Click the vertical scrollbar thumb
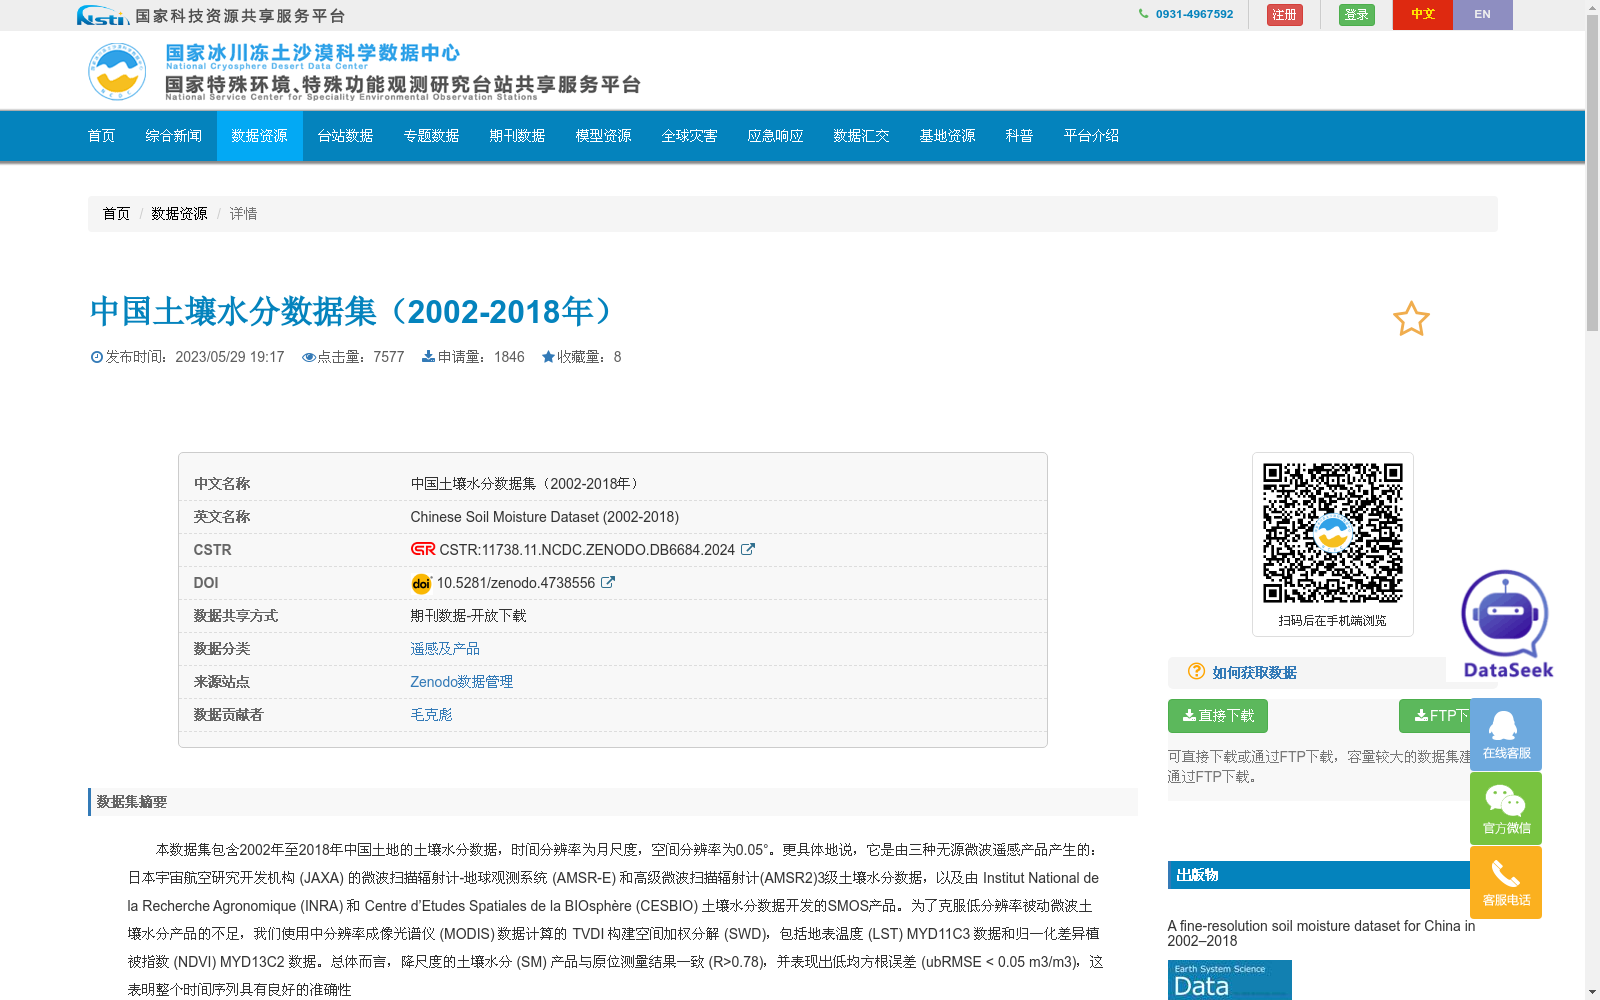 pyautogui.click(x=1592, y=173)
